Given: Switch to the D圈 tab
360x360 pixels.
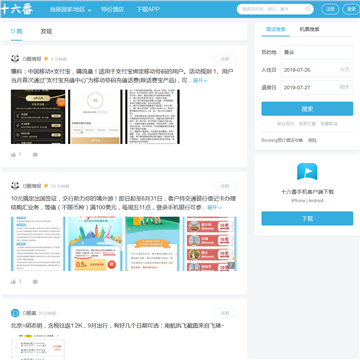Looking at the screenshot, I should pyautogui.click(x=16, y=31).
